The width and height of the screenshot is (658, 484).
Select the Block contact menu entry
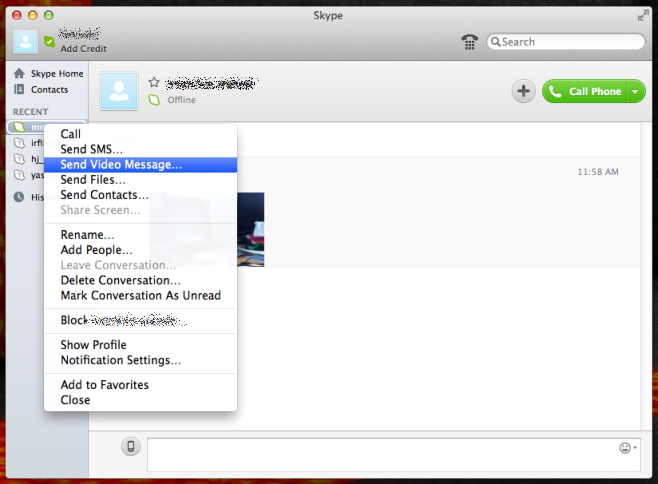tap(141, 320)
